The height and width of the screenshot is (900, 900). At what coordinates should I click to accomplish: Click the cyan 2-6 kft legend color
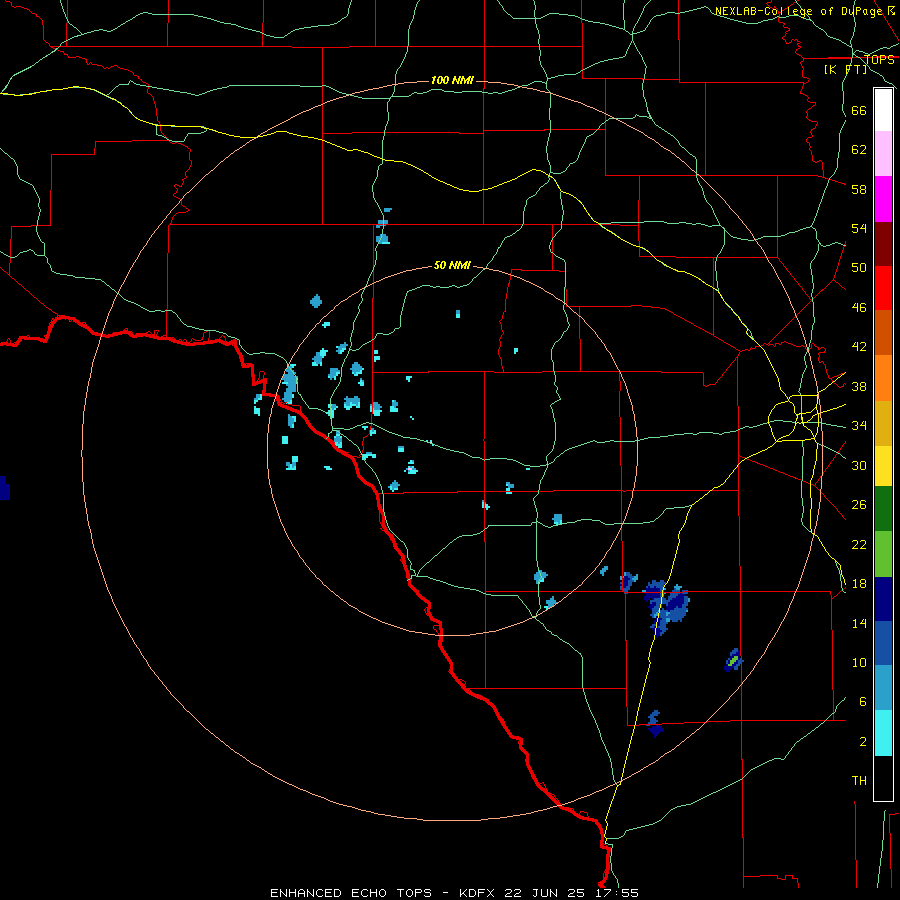pyautogui.click(x=883, y=733)
